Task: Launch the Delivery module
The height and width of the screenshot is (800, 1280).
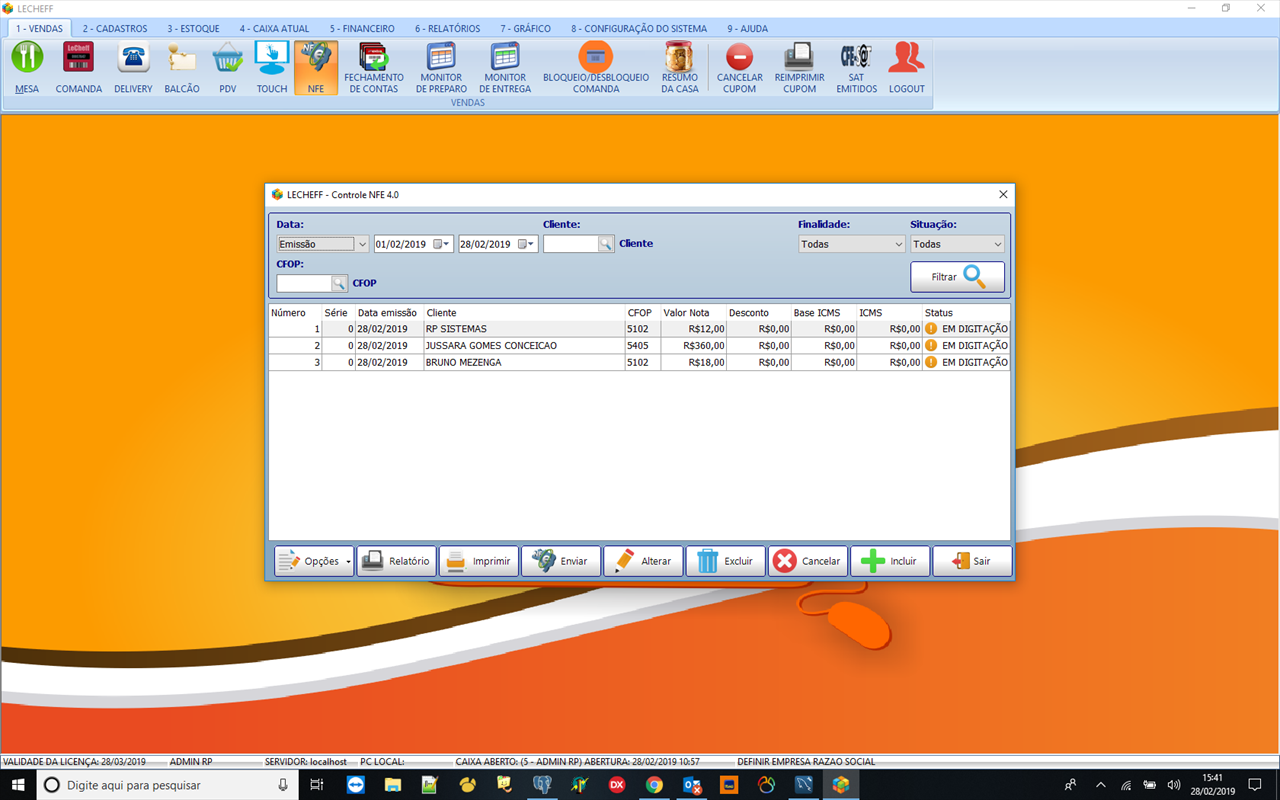Action: click(x=133, y=66)
